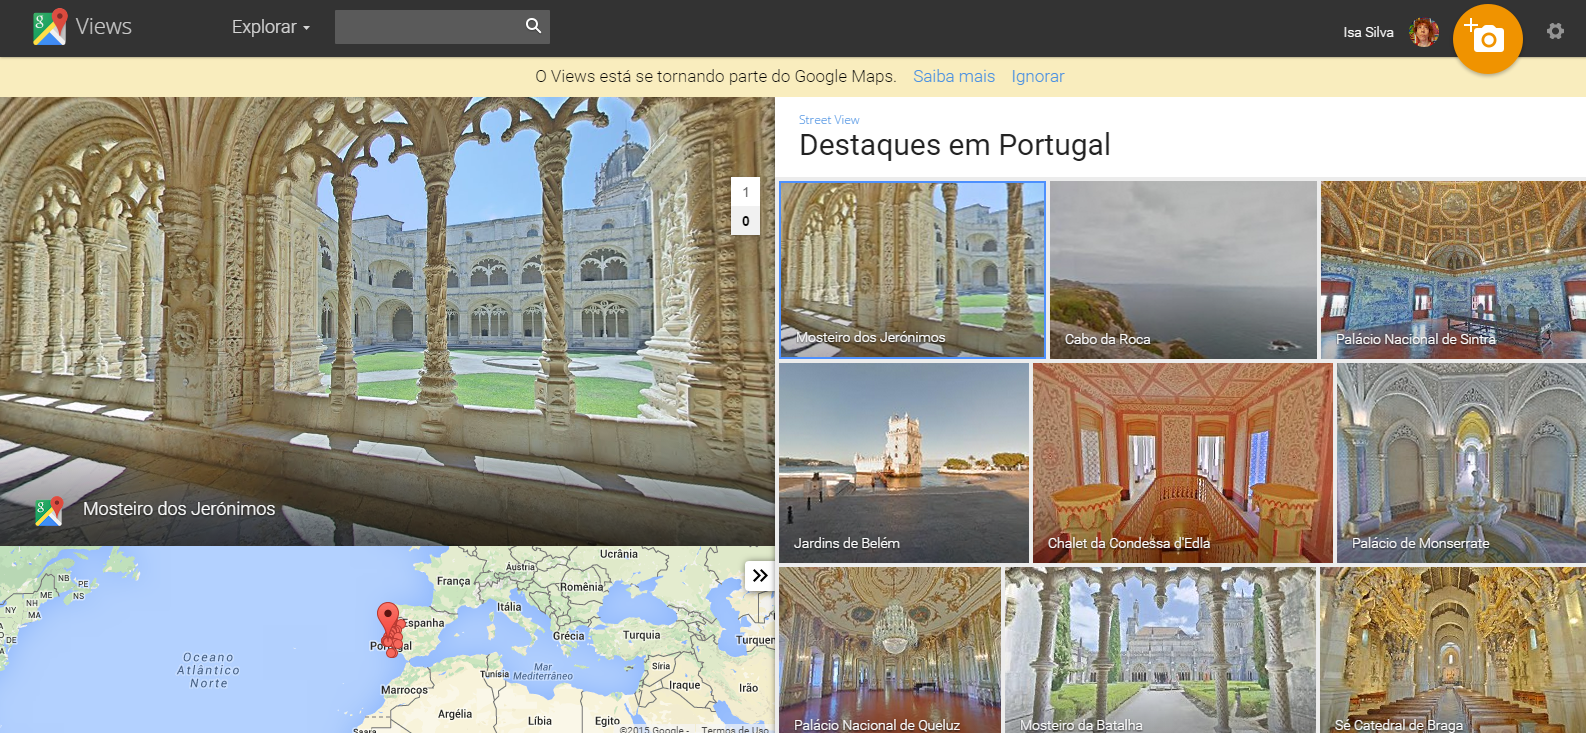This screenshot has height=733, width=1586.
Task: Click the Grécia label on the map
Action: 568,636
